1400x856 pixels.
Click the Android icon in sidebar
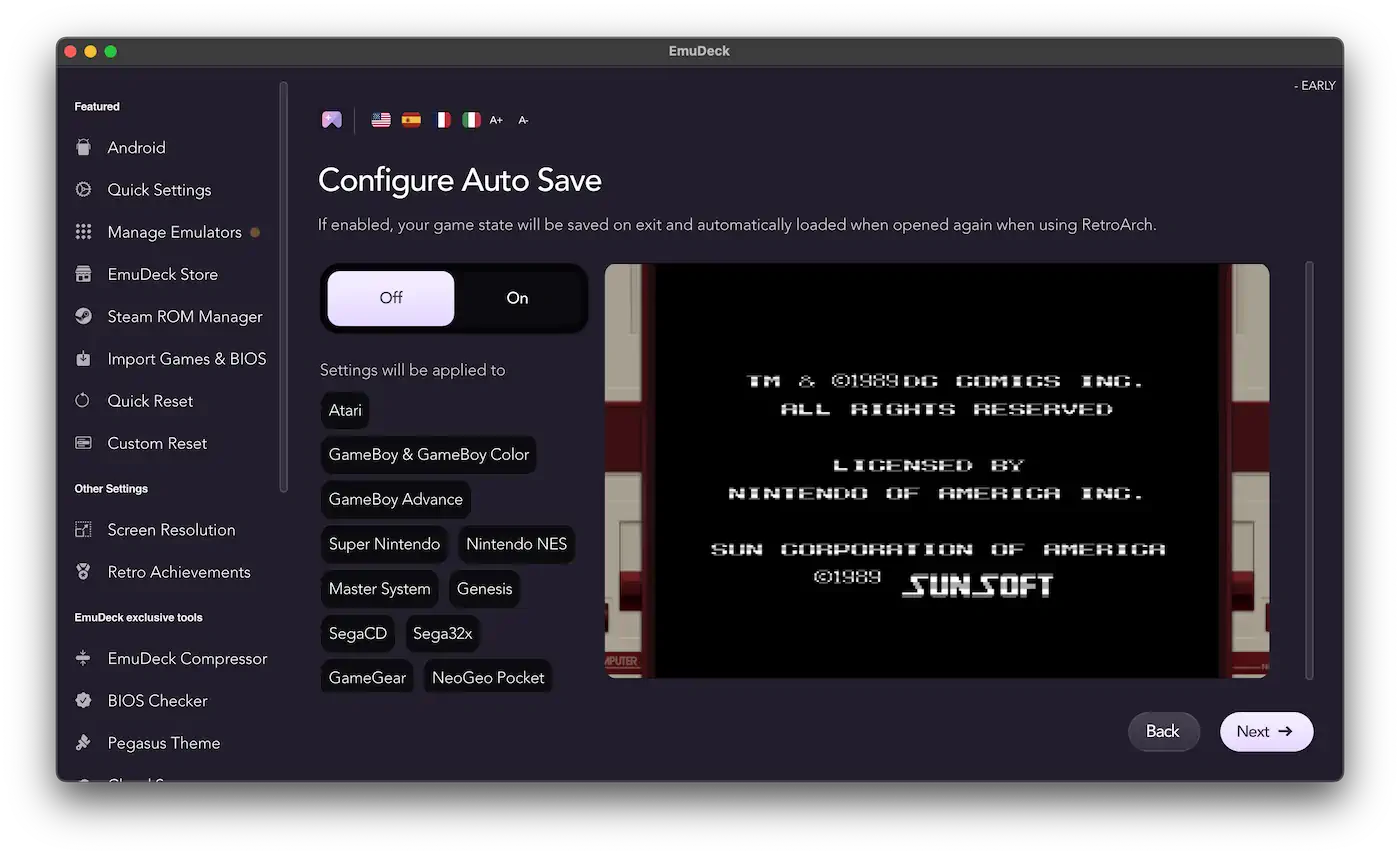point(84,147)
